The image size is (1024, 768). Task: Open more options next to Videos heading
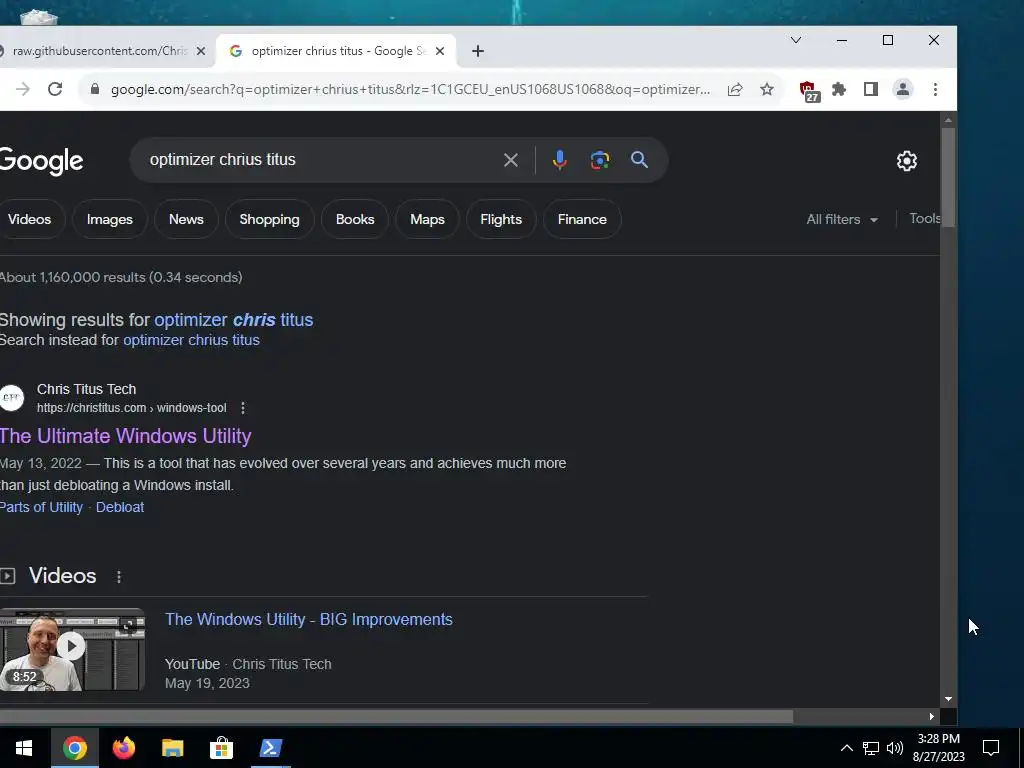click(x=119, y=577)
